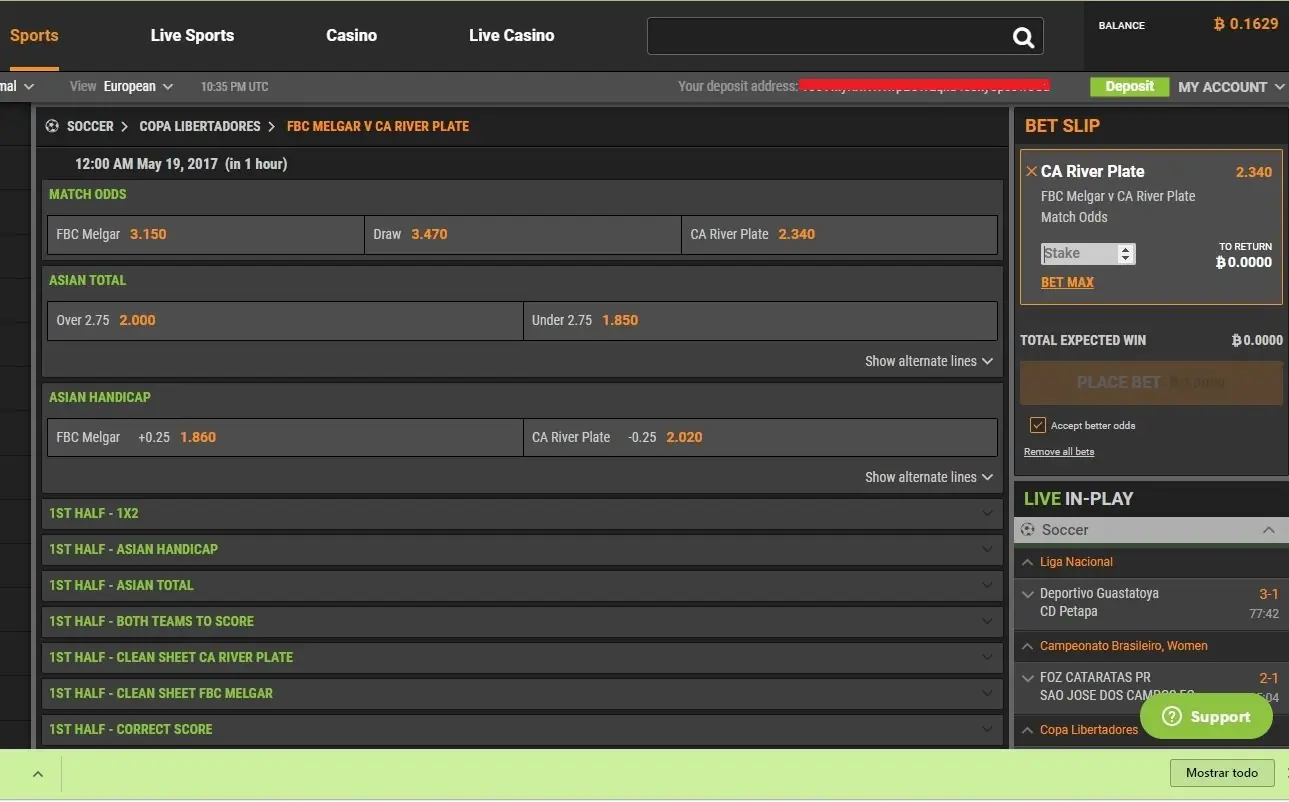This screenshot has width=1289, height=802.
Task: Open the View European dropdown
Action: (137, 86)
